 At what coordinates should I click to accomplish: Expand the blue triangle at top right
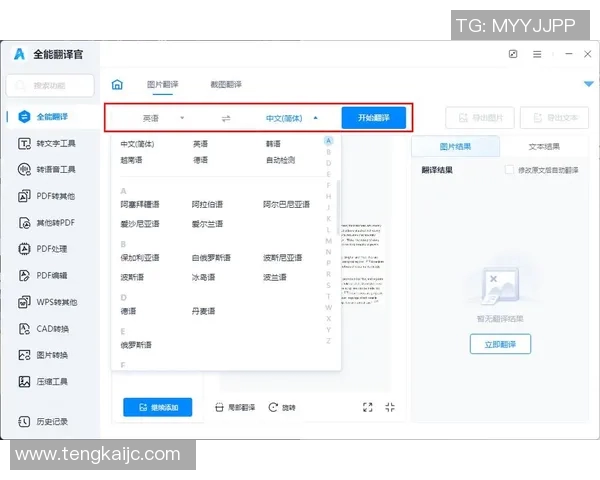coord(589,84)
